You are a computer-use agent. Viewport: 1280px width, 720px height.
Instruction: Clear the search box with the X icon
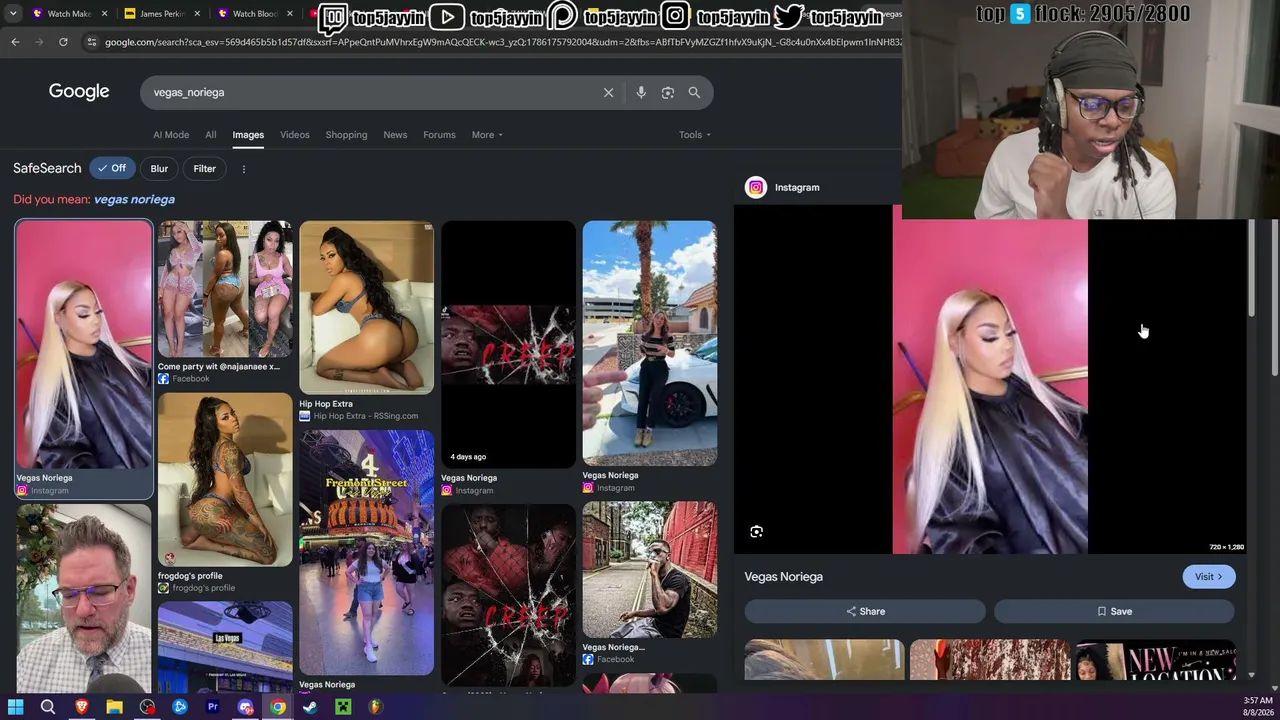(608, 92)
